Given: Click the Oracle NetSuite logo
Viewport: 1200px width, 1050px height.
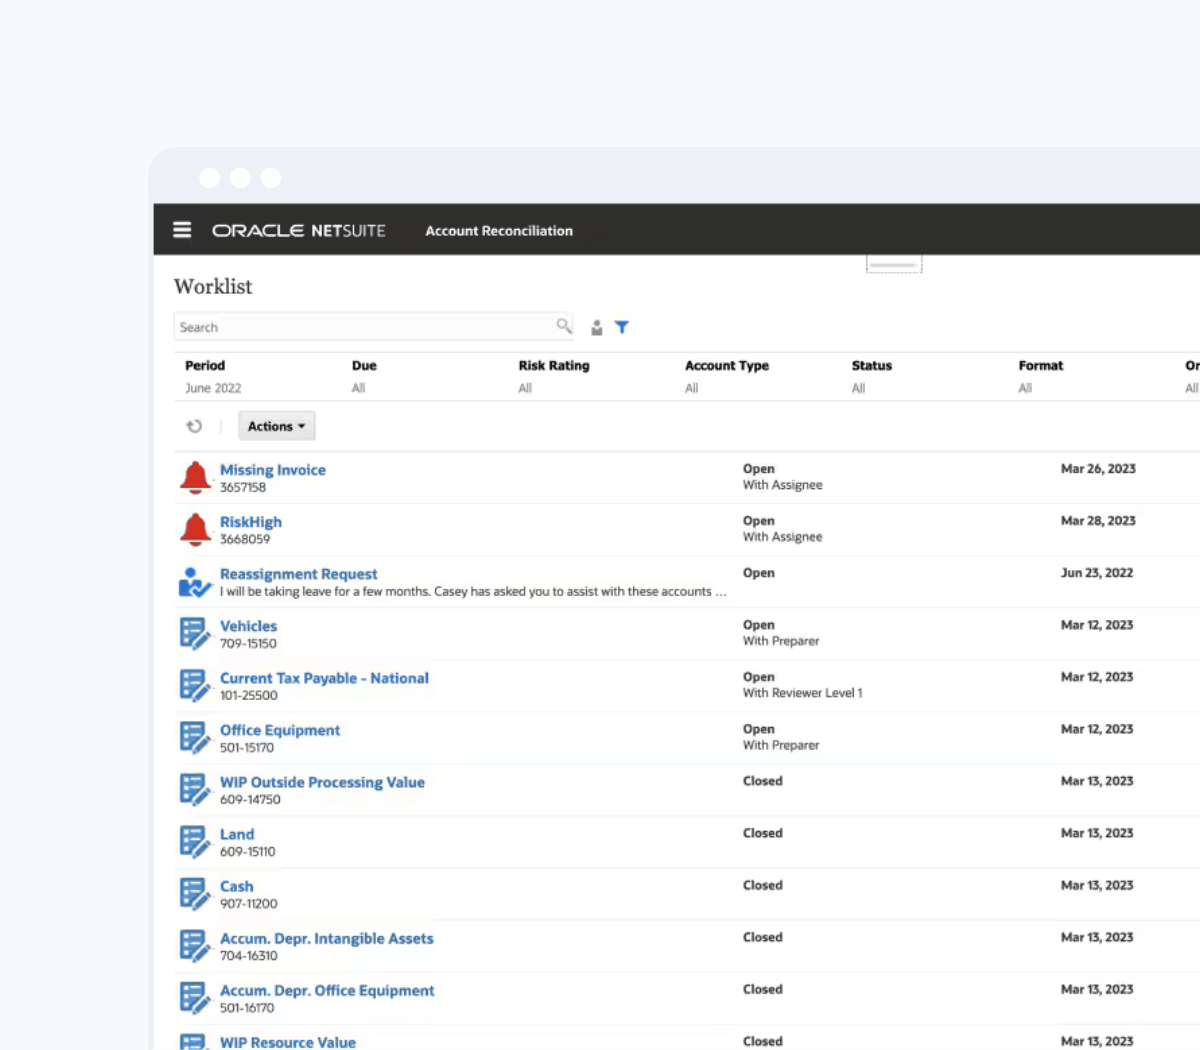Looking at the screenshot, I should pos(298,230).
